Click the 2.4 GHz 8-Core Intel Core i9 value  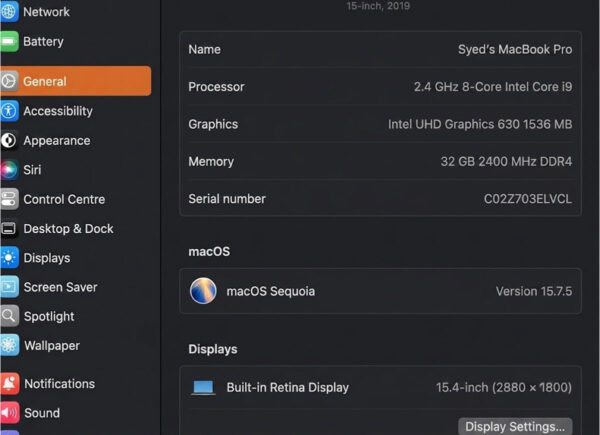pos(493,87)
